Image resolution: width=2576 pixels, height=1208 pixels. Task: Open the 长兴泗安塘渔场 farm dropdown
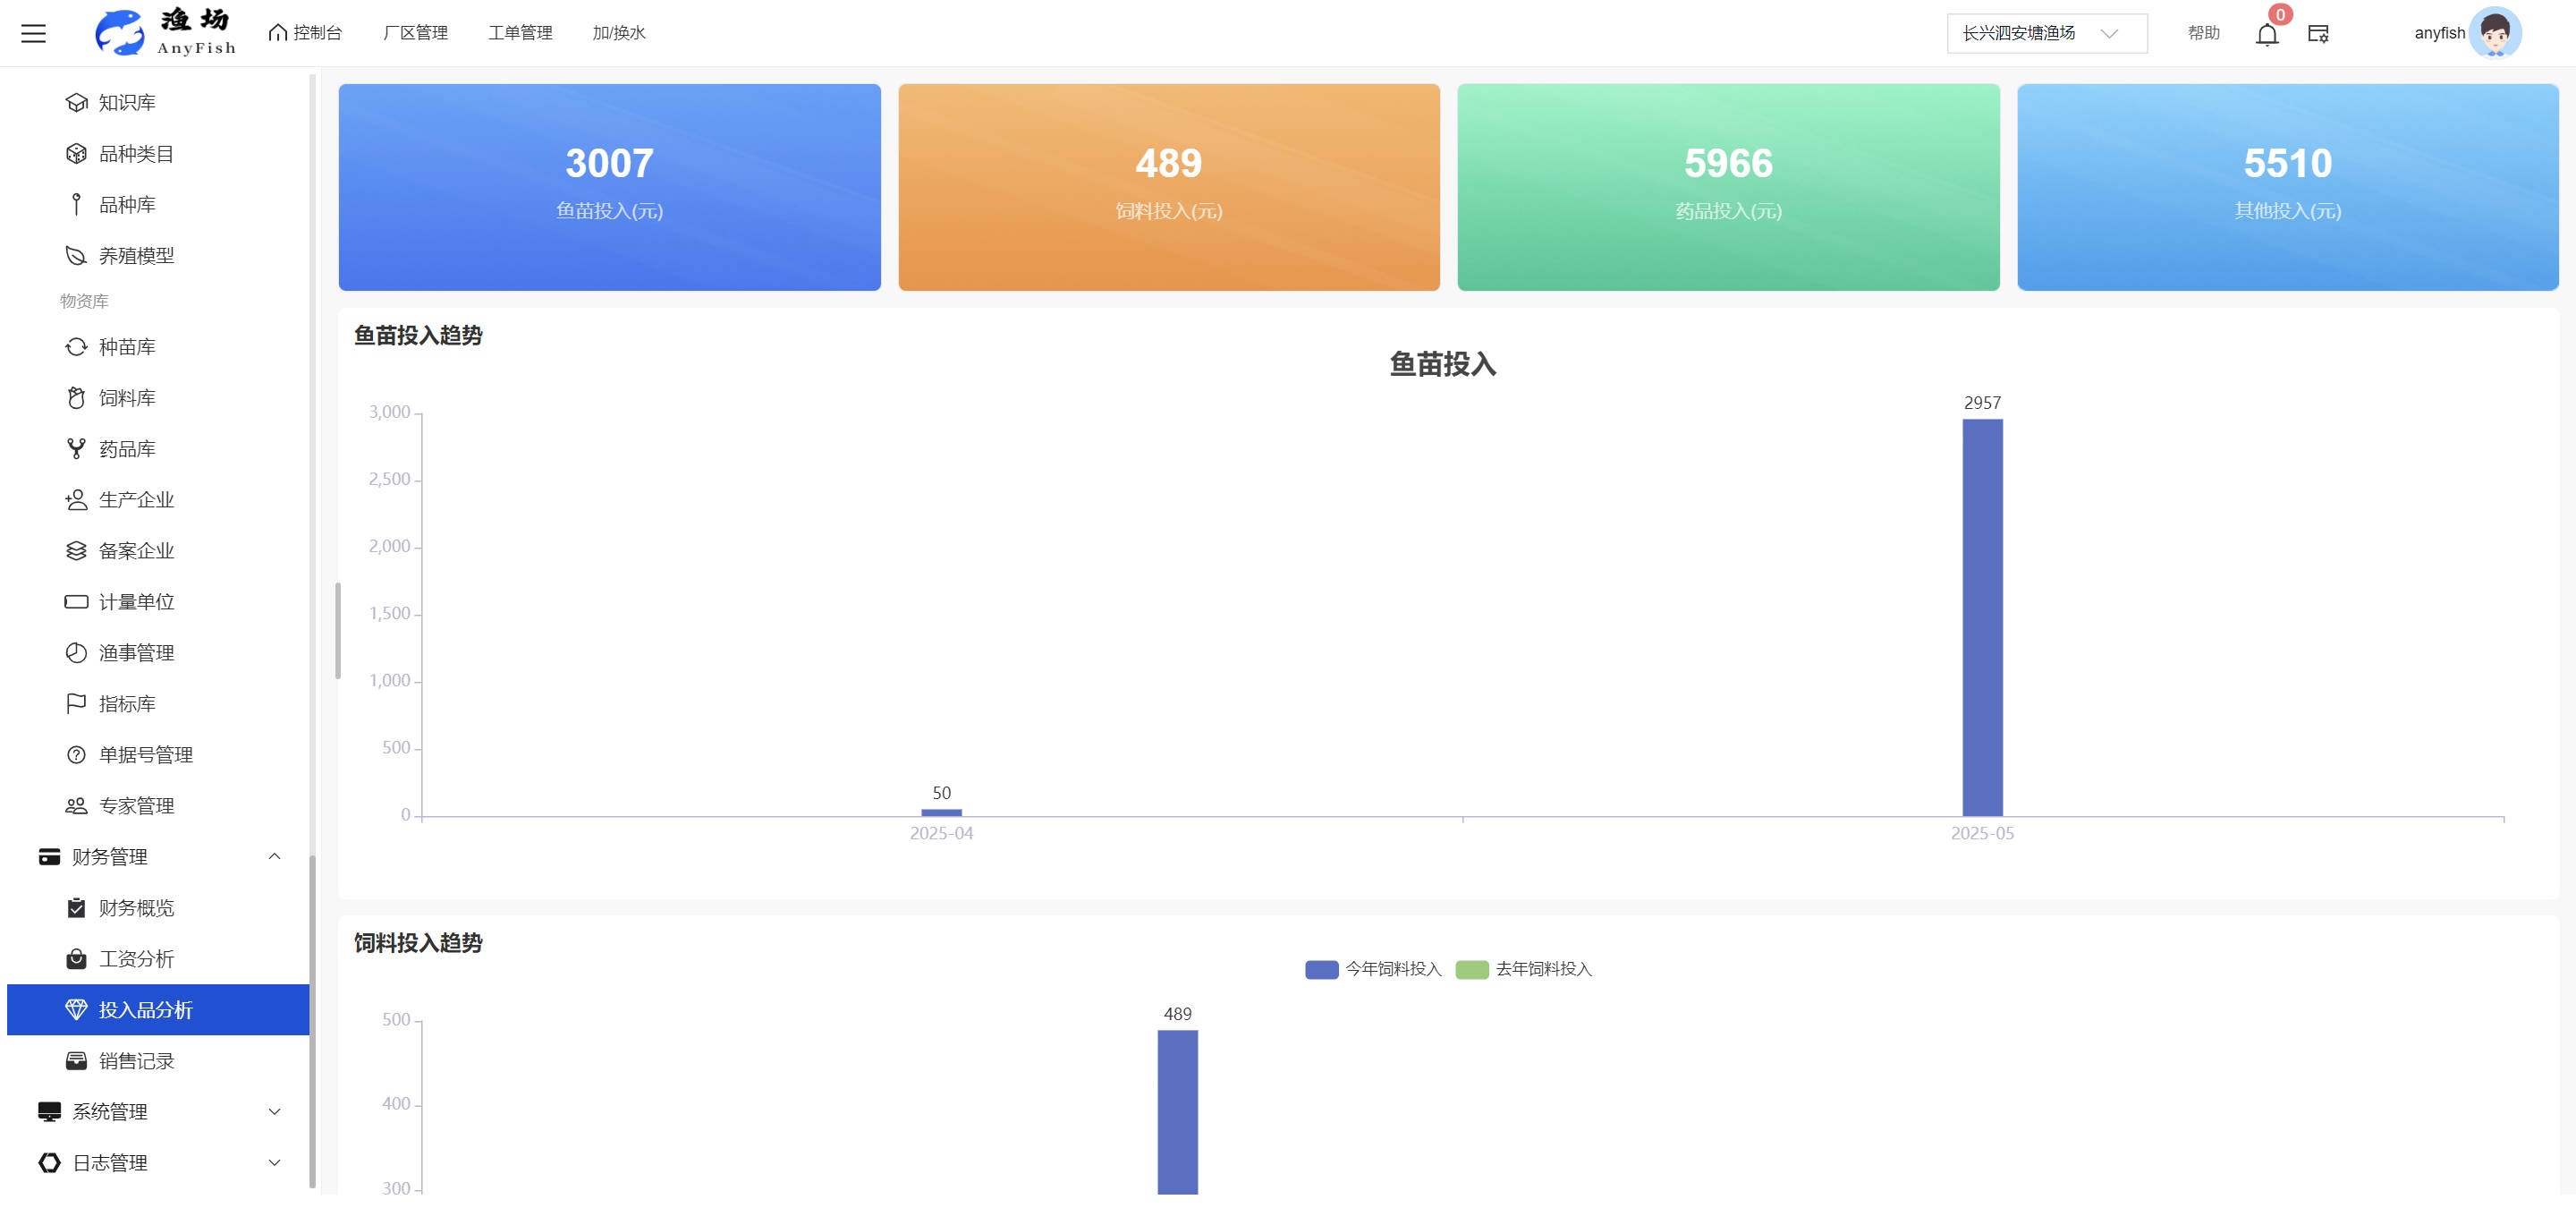(2045, 33)
